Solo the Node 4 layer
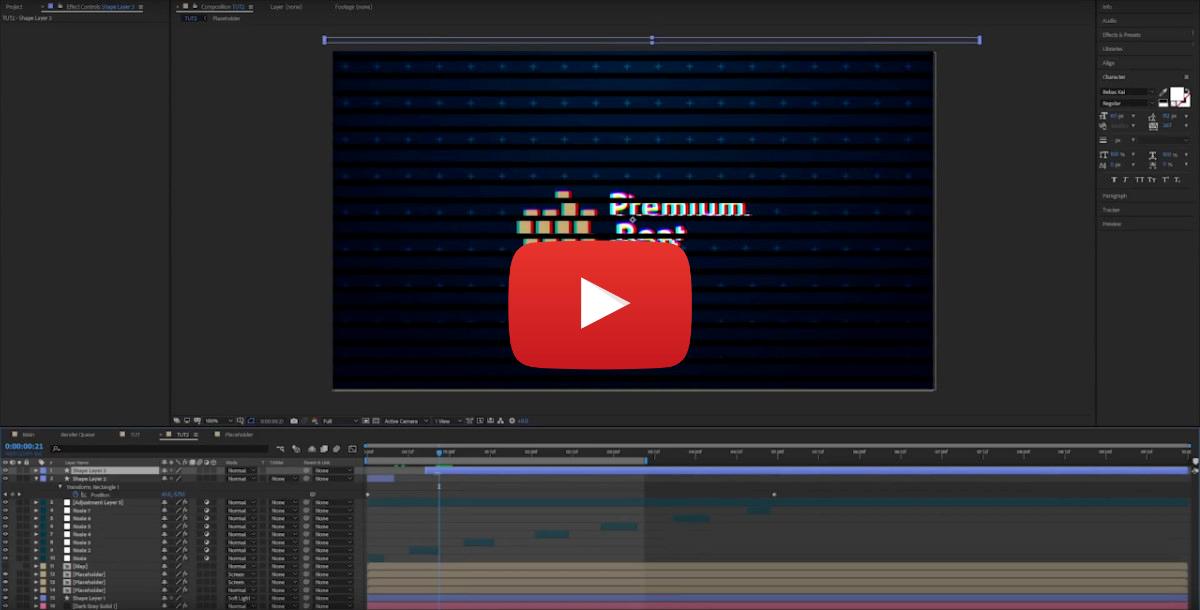 pos(18,535)
